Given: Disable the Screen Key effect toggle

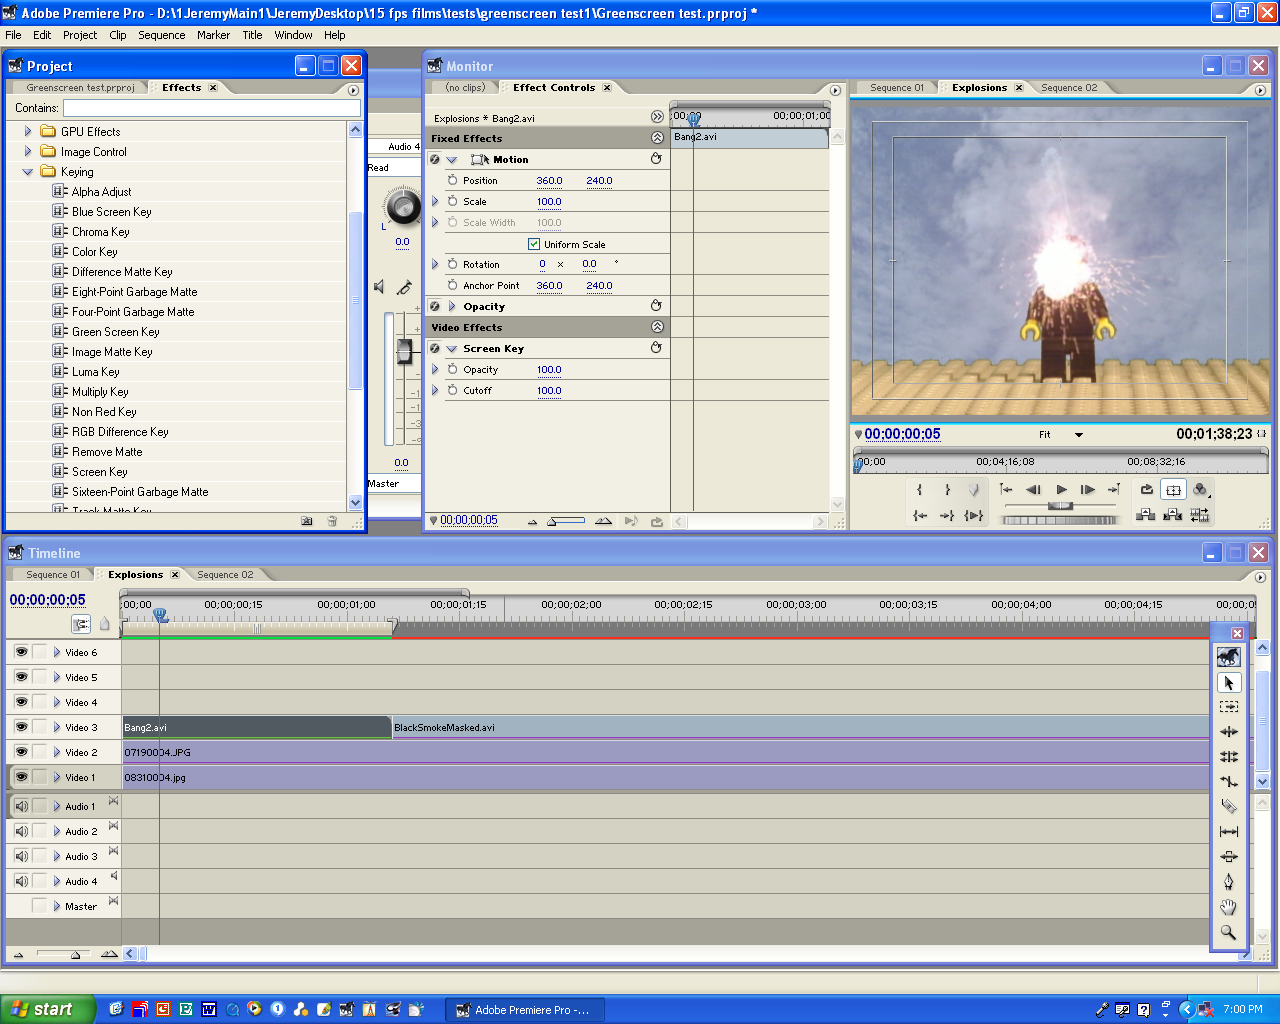Looking at the screenshot, I should tap(435, 348).
